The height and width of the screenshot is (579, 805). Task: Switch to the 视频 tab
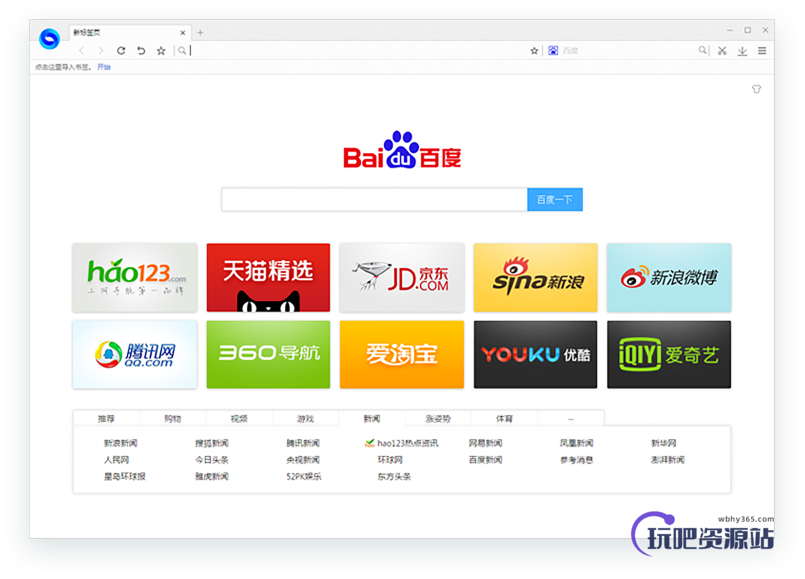click(x=239, y=418)
